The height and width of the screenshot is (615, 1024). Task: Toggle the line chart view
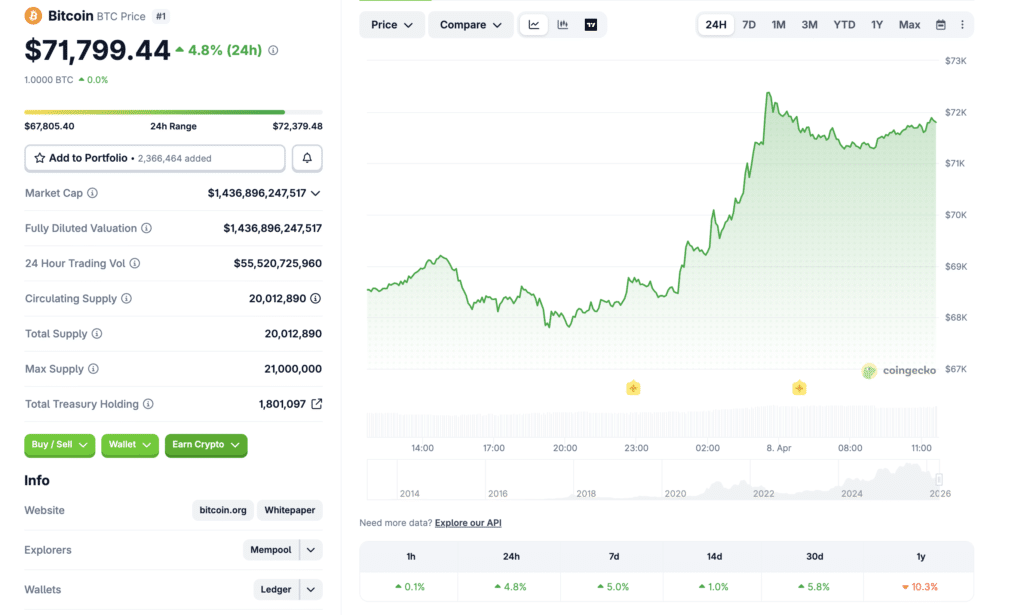click(x=533, y=24)
